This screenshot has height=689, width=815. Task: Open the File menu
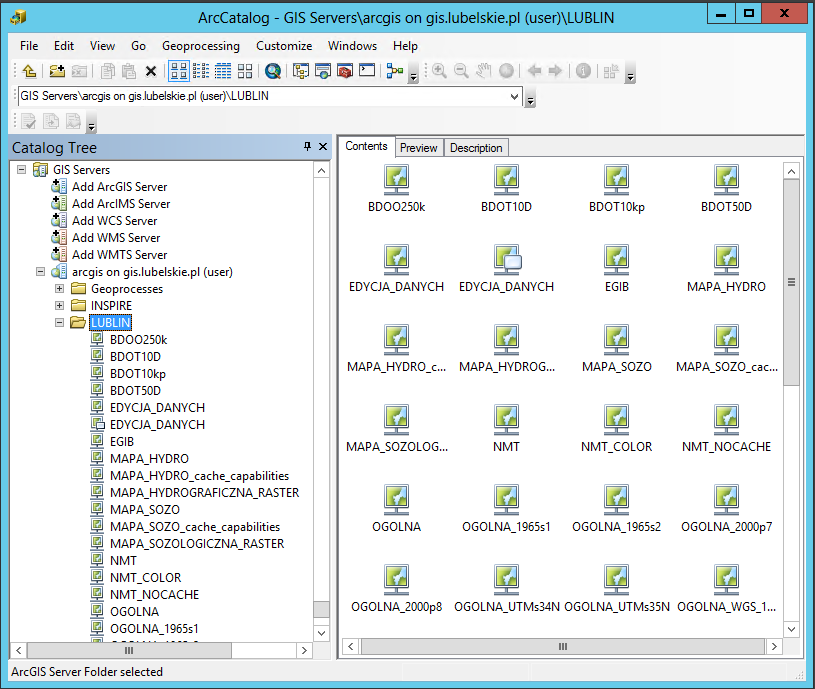29,46
